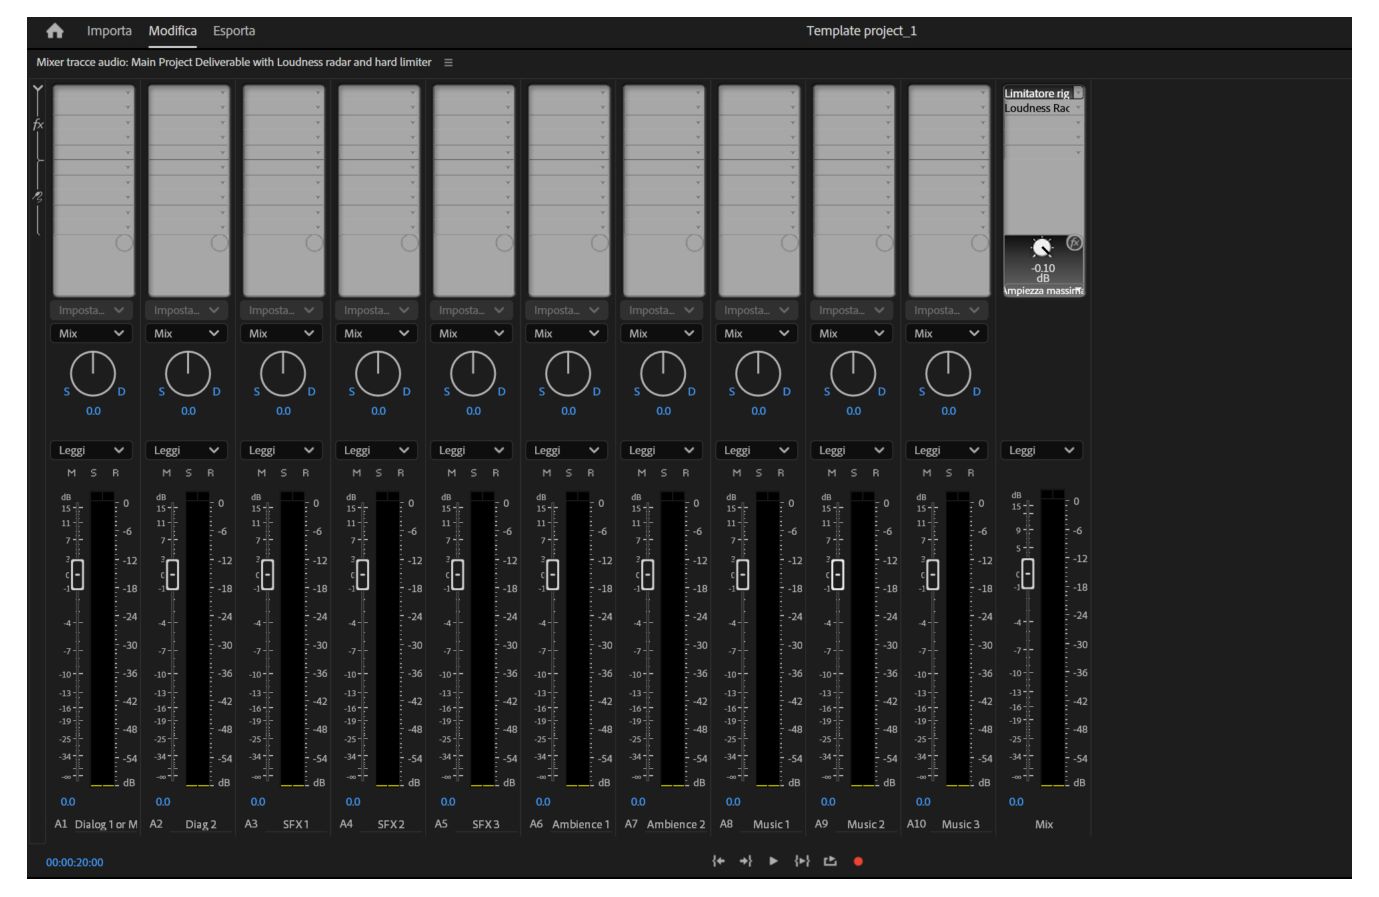Open the Mix output dropdown on track A2

click(x=186, y=333)
